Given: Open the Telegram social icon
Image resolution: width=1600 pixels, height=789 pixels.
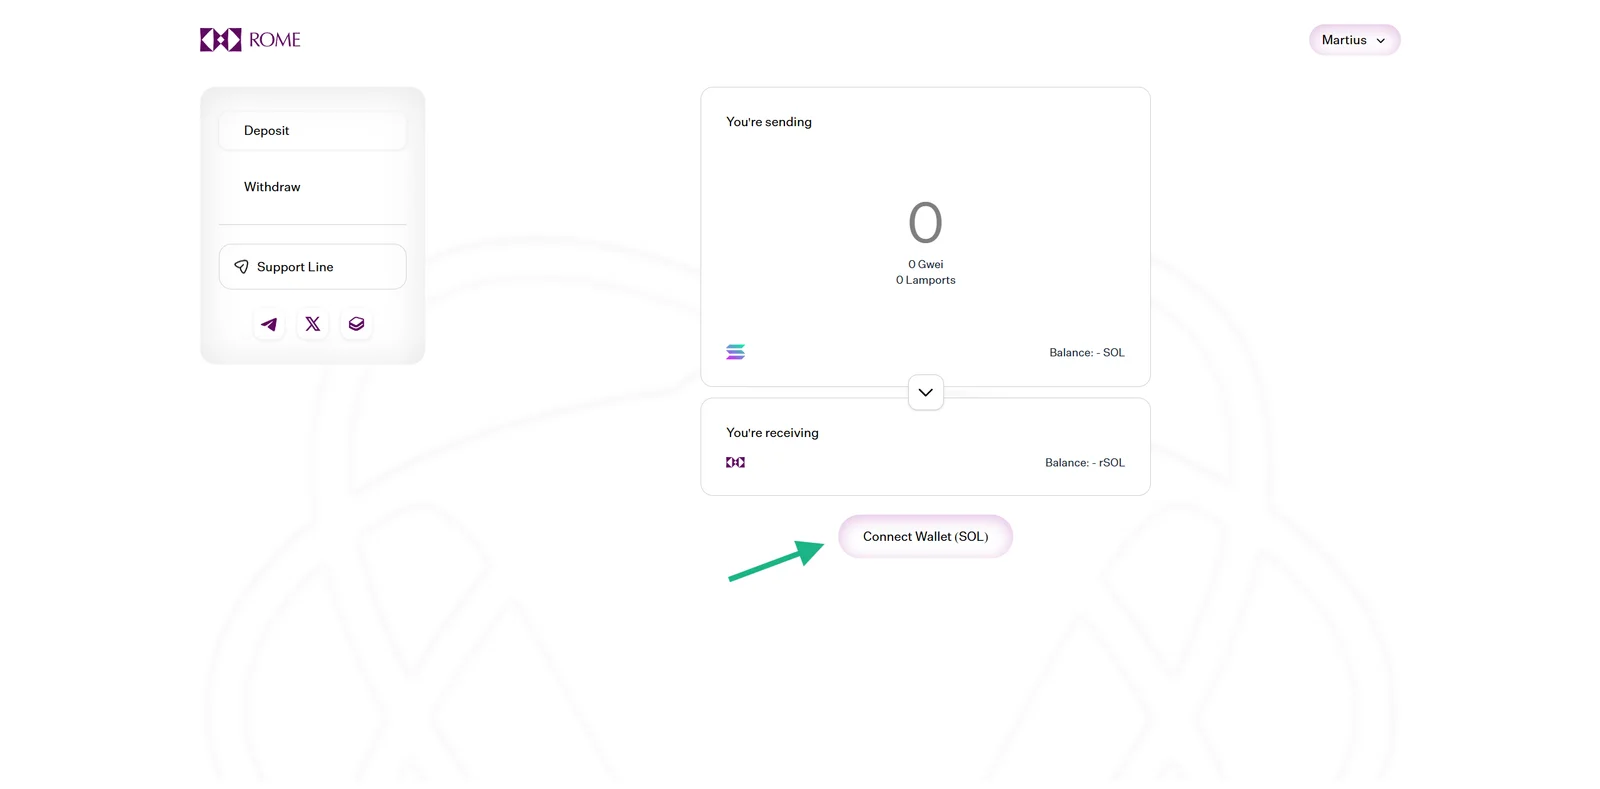Looking at the screenshot, I should click(x=269, y=324).
